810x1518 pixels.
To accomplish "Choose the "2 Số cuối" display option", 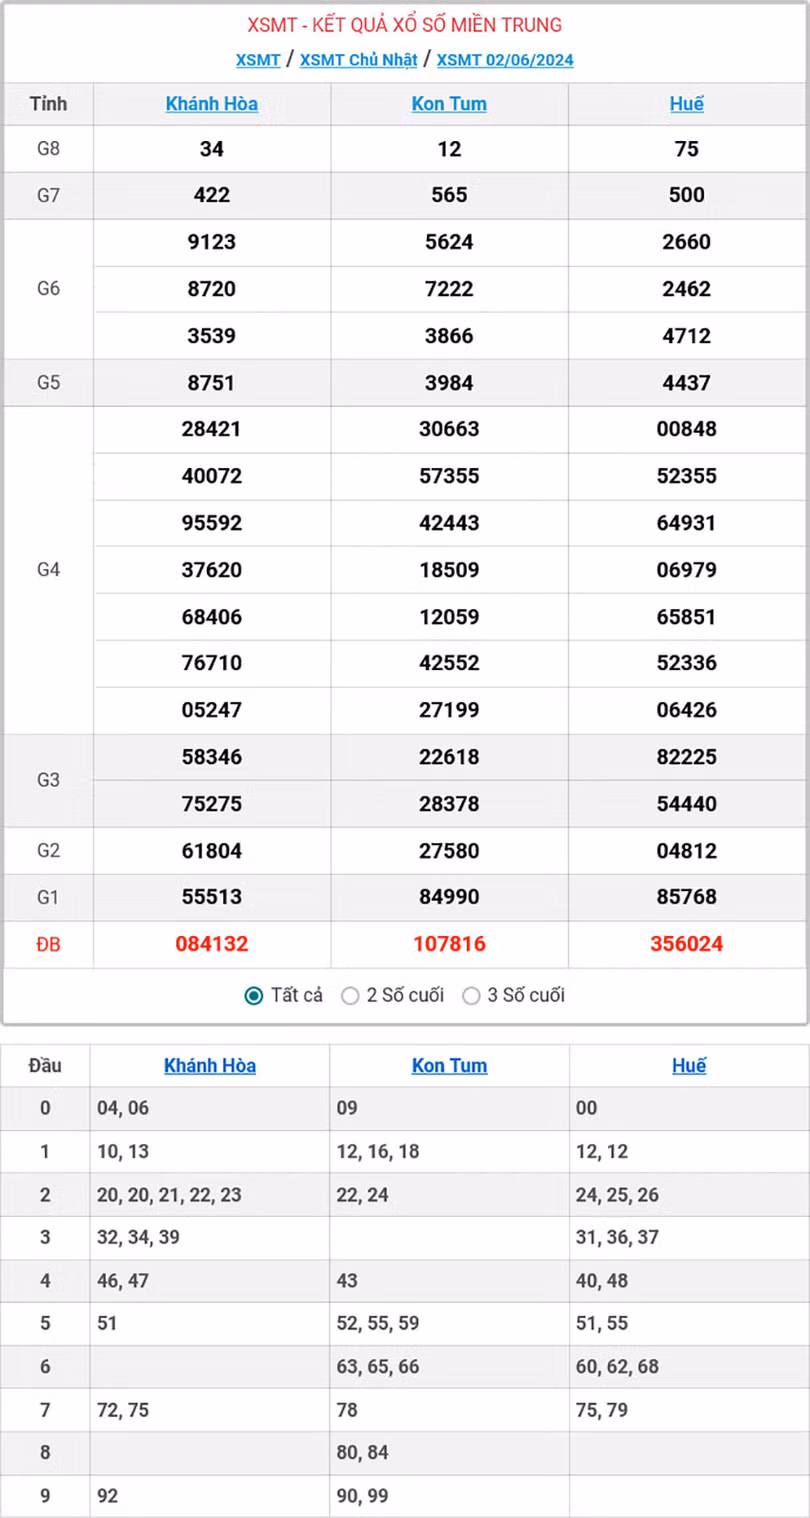I will click(x=351, y=995).
